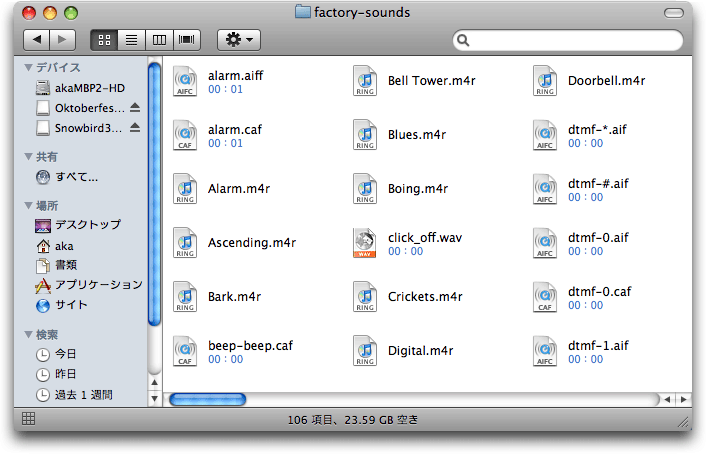Go back with the left arrow button

[37, 40]
